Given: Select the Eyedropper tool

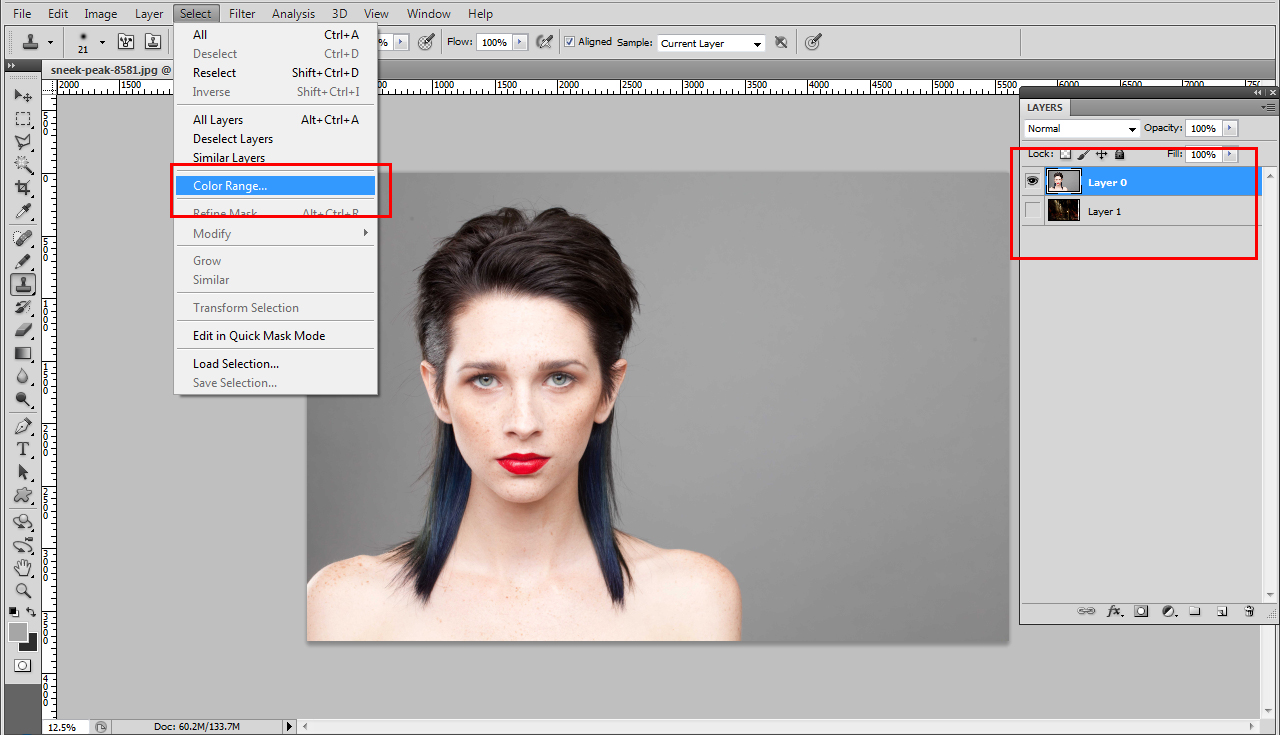Looking at the screenshot, I should pyautogui.click(x=22, y=211).
